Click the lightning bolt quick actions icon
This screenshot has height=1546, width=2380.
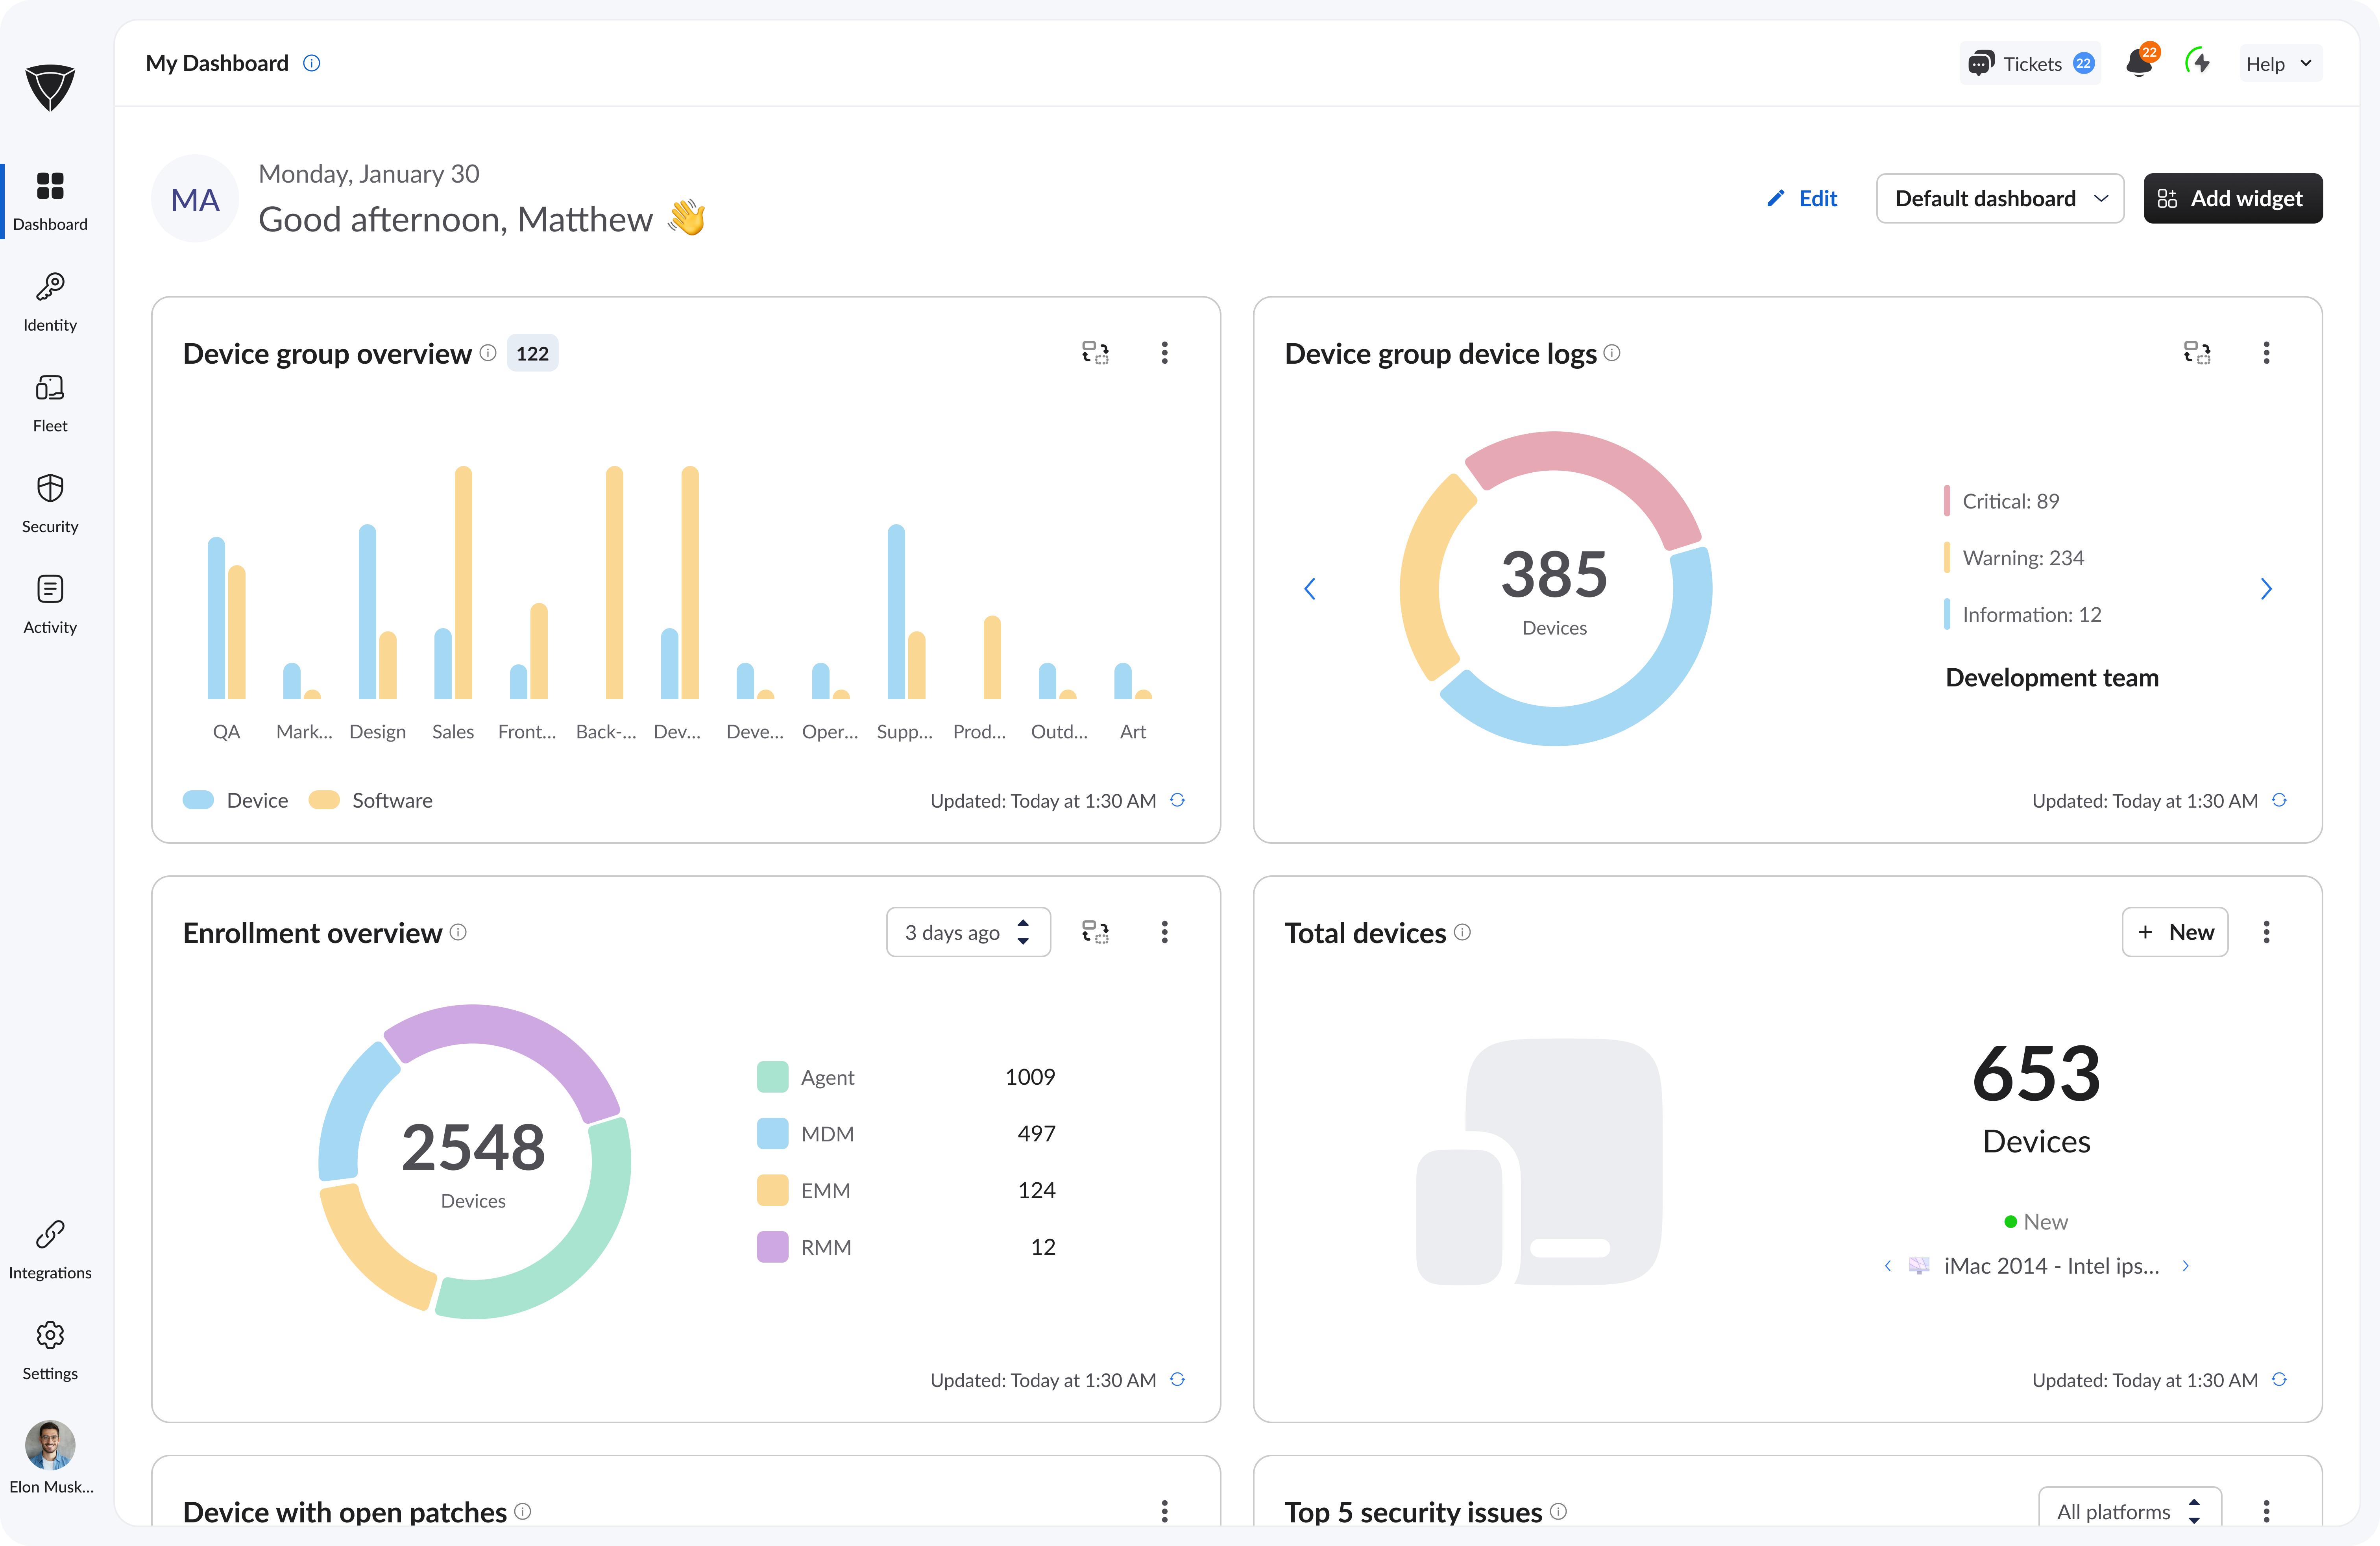click(x=2198, y=63)
